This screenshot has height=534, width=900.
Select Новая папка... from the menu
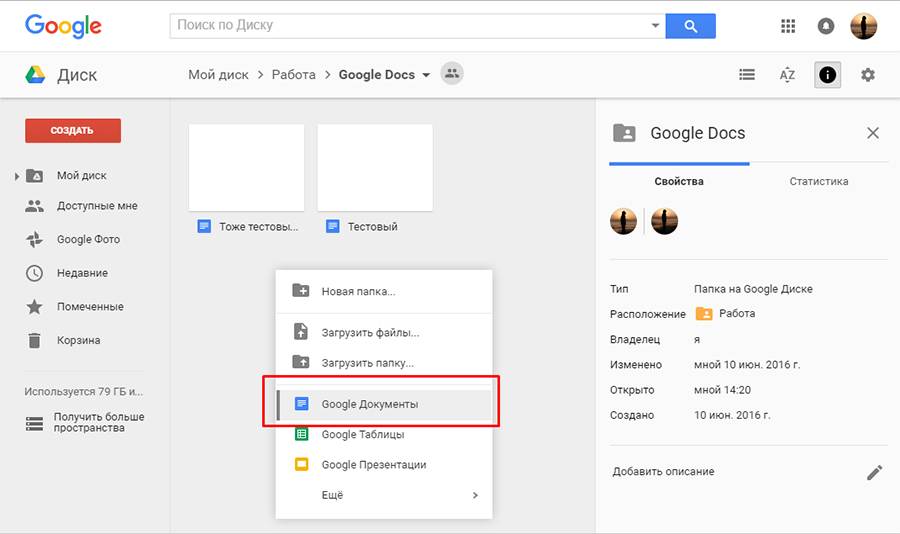coord(384,291)
